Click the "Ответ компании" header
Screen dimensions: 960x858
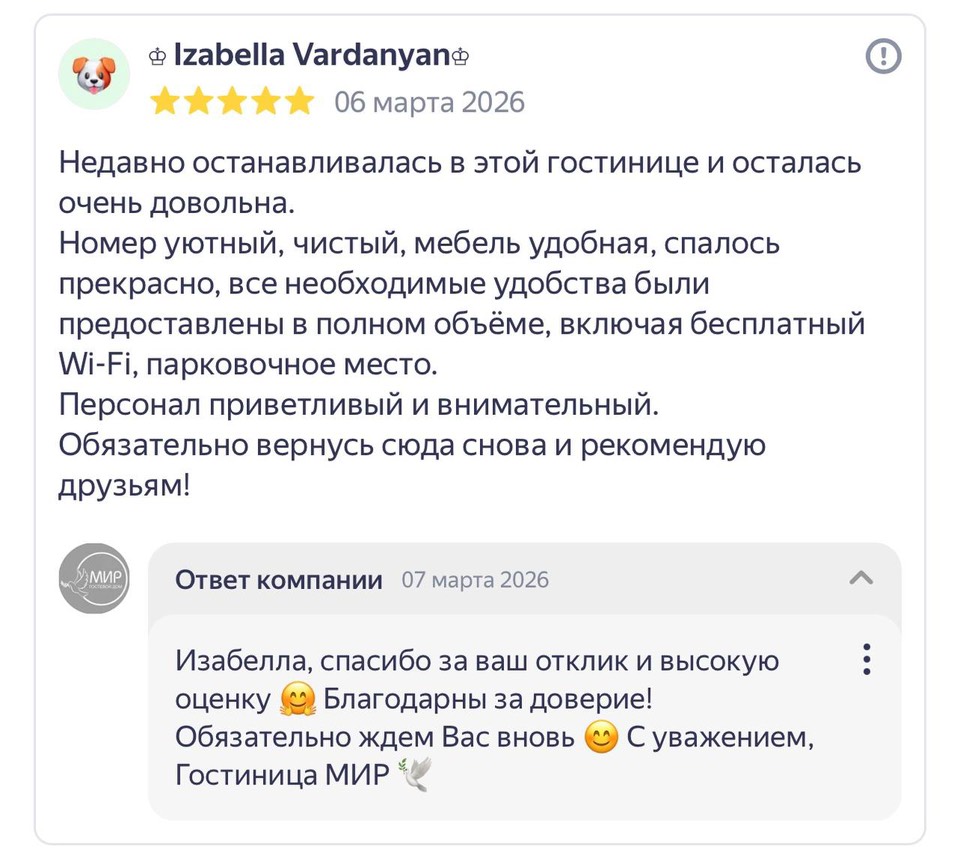coord(278,580)
